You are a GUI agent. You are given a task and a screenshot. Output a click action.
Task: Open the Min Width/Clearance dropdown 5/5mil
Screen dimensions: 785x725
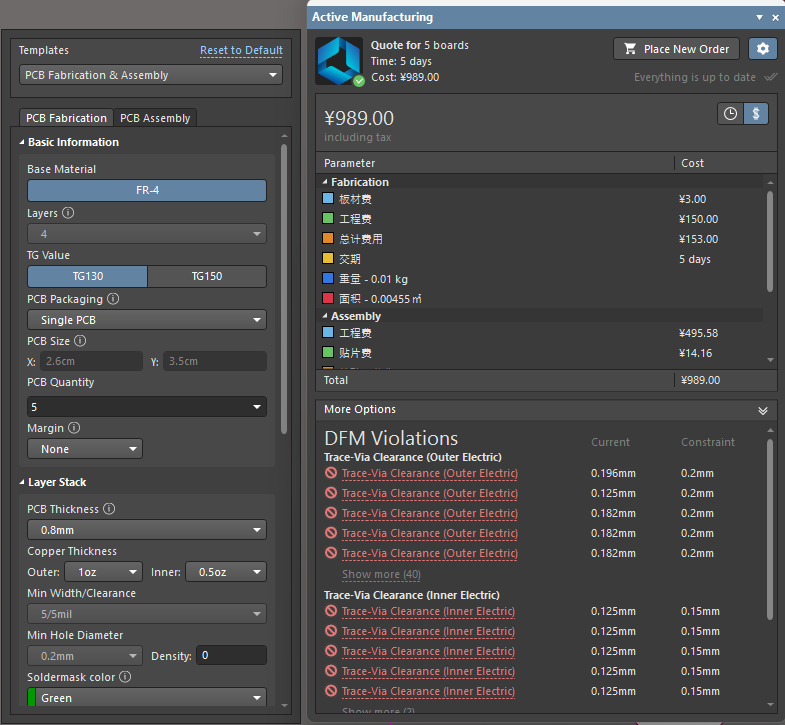[147, 614]
